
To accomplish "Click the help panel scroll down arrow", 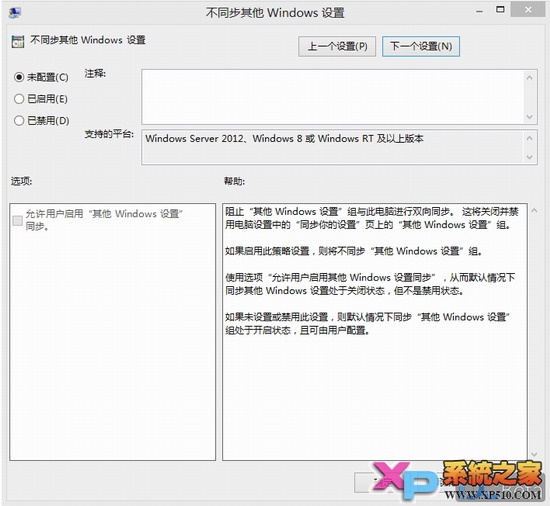I will [534, 454].
